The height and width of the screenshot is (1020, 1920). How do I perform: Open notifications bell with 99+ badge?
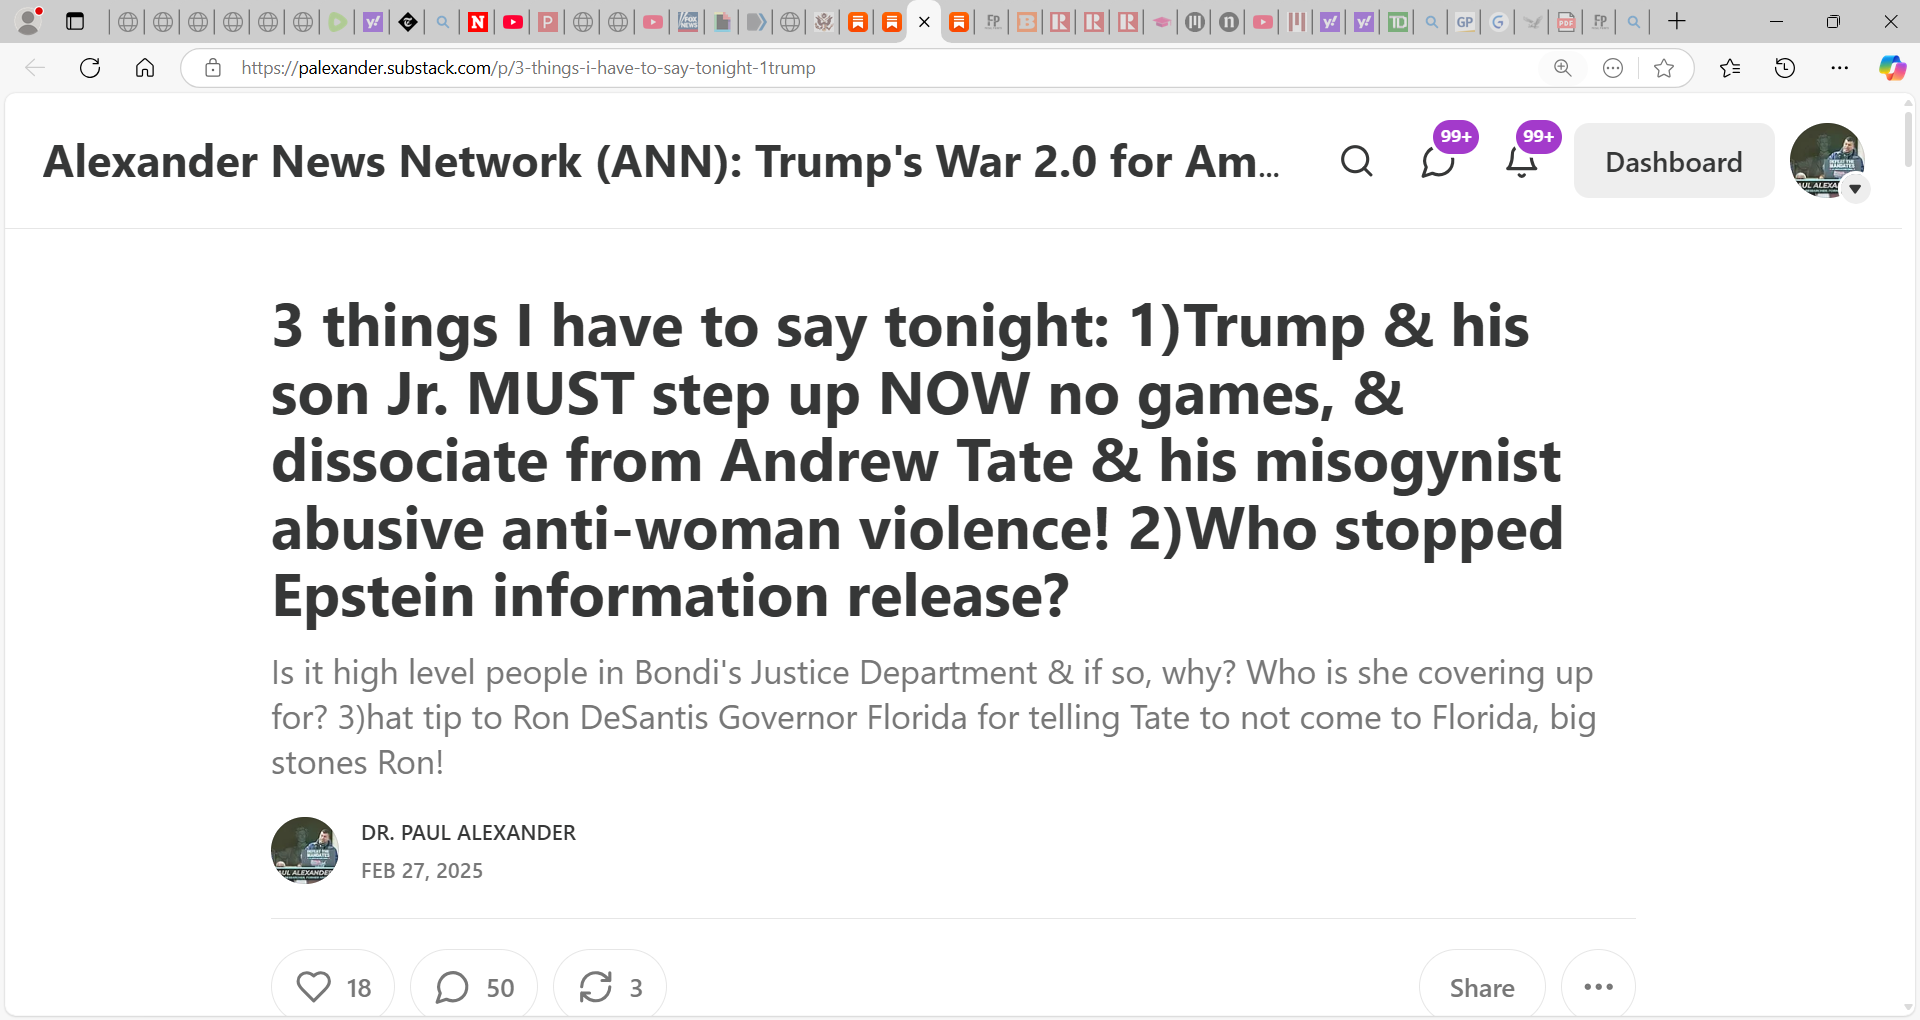pyautogui.click(x=1521, y=161)
